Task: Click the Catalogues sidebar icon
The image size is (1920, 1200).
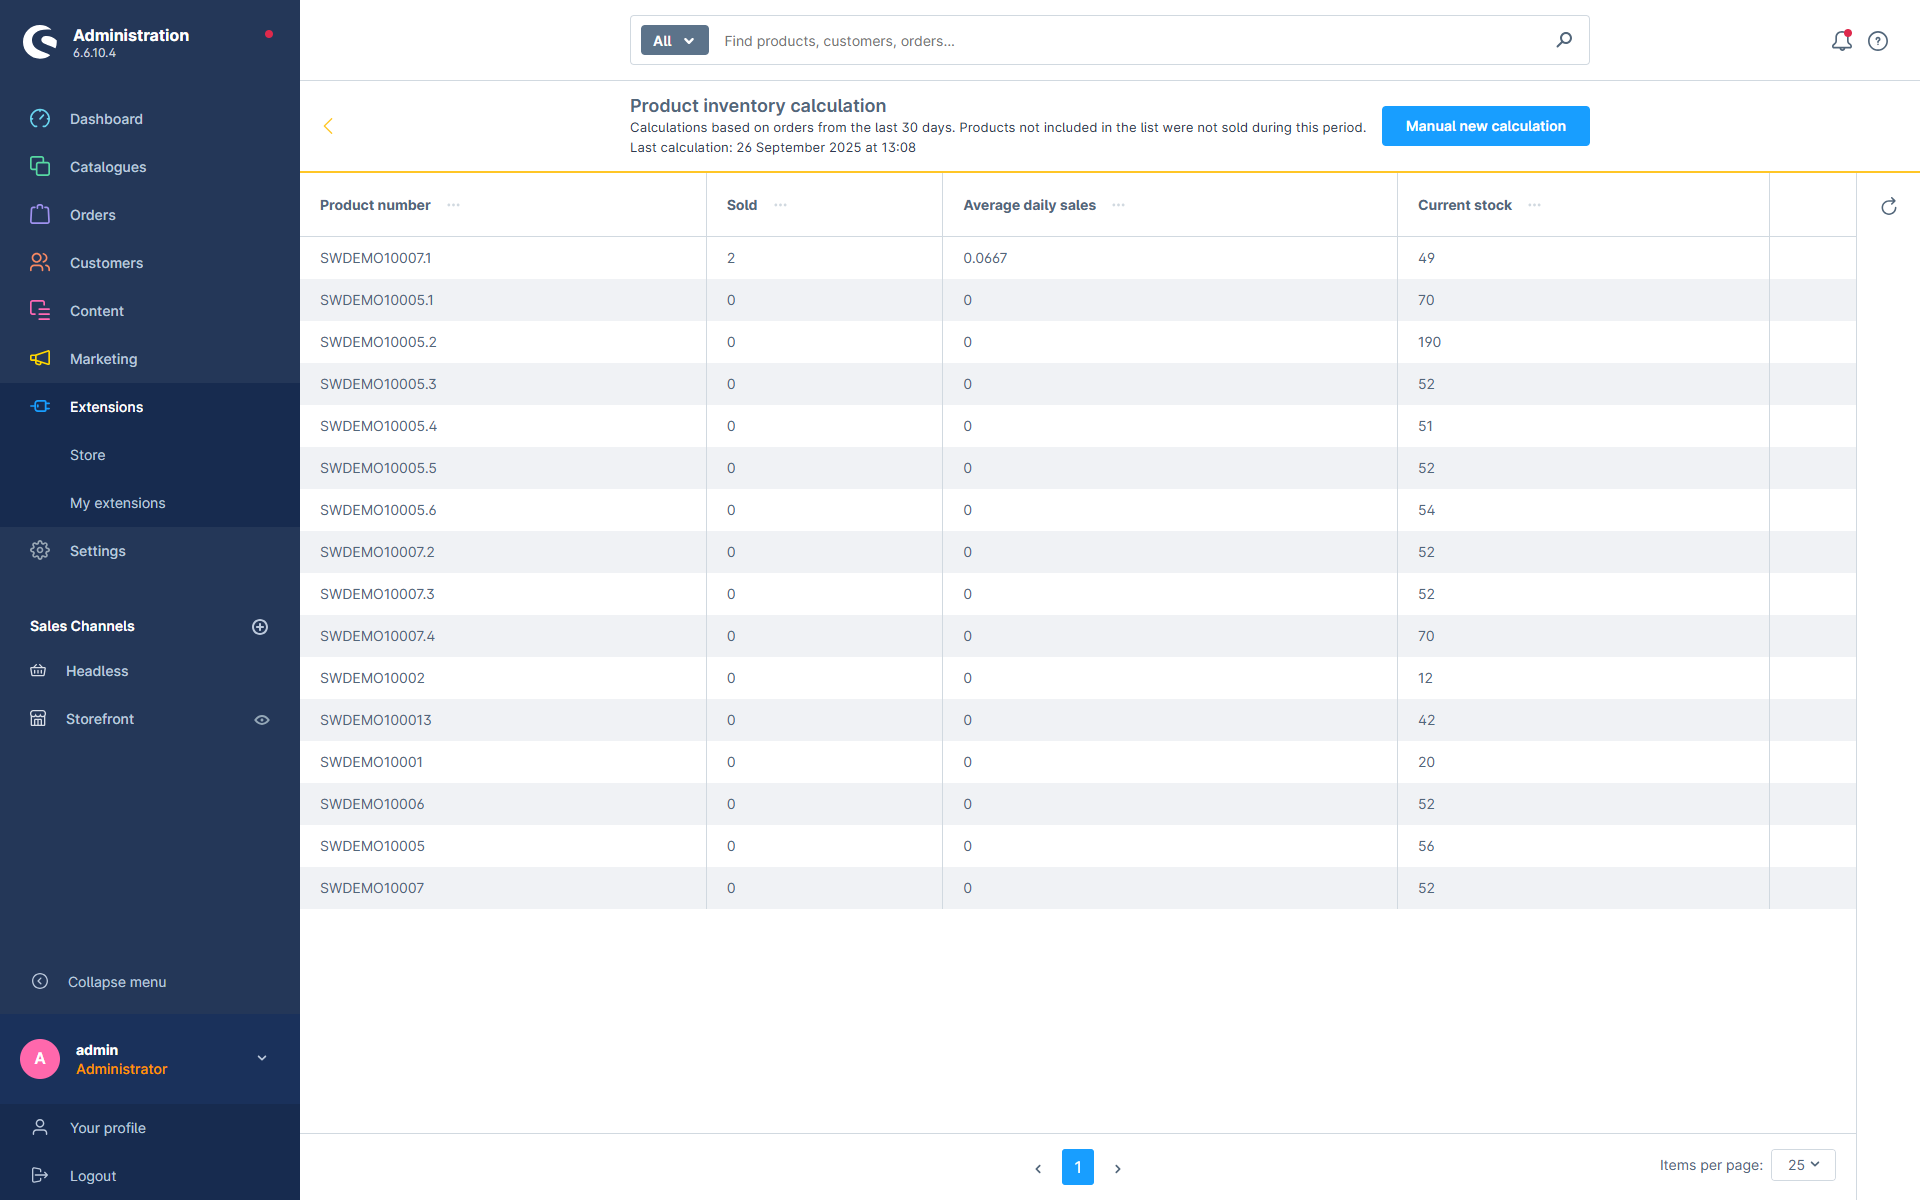Action: click(x=40, y=167)
